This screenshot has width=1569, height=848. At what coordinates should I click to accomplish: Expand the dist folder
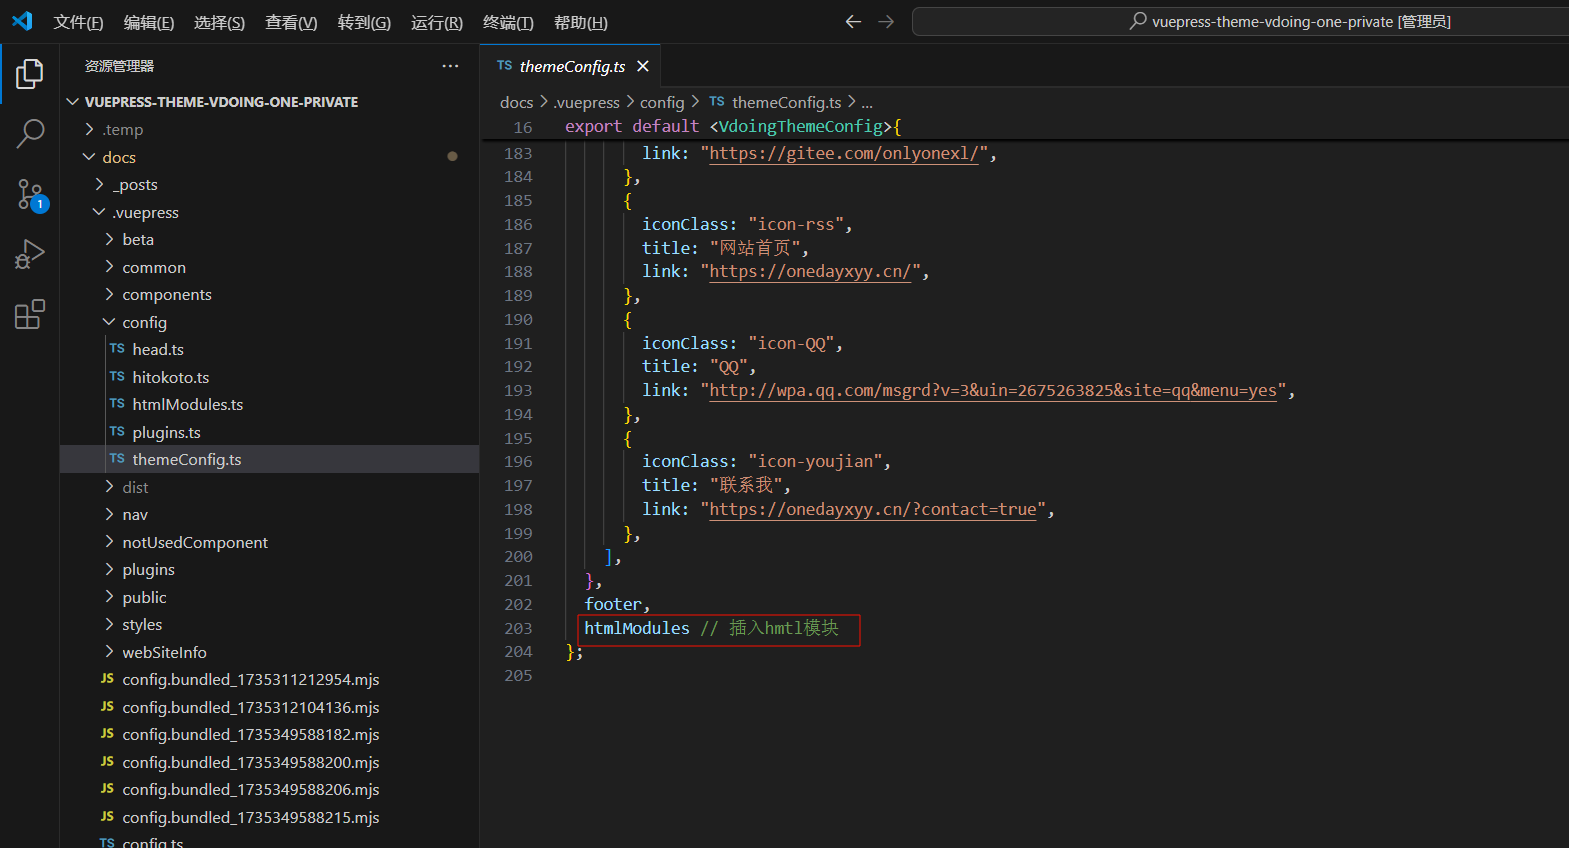tap(109, 487)
